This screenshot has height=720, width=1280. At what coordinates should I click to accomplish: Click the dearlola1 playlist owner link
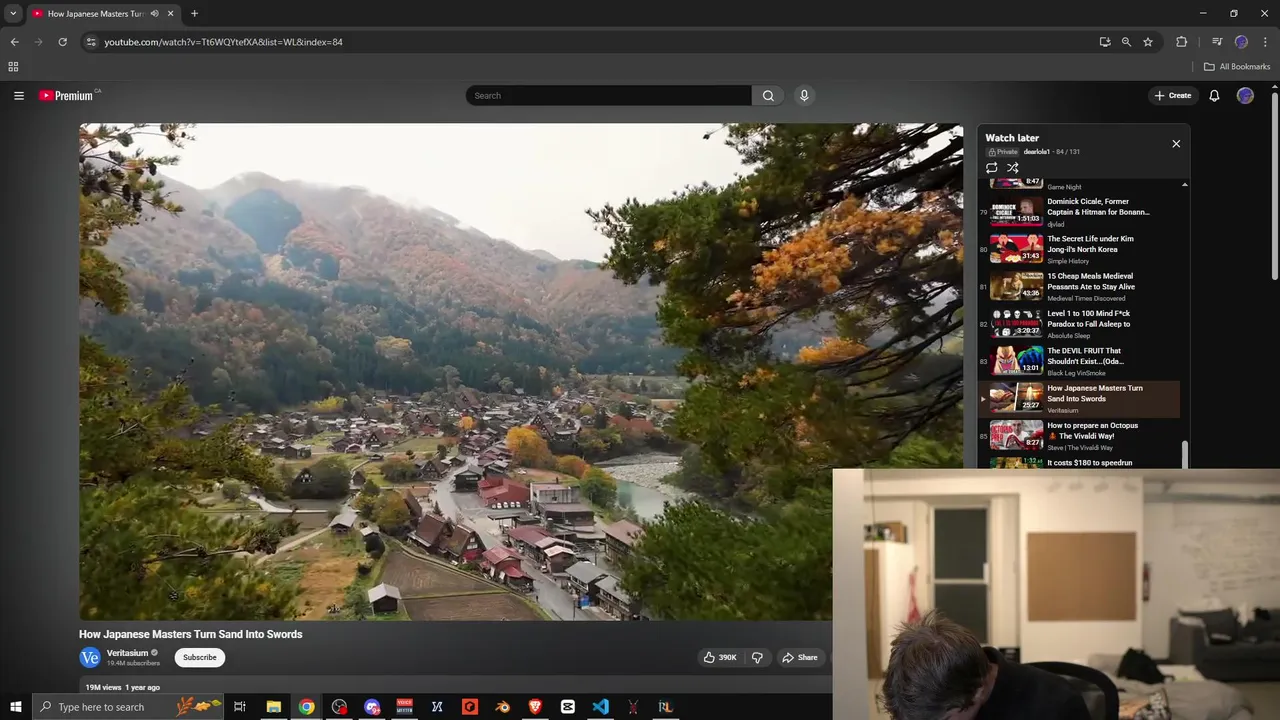[x=1036, y=152]
